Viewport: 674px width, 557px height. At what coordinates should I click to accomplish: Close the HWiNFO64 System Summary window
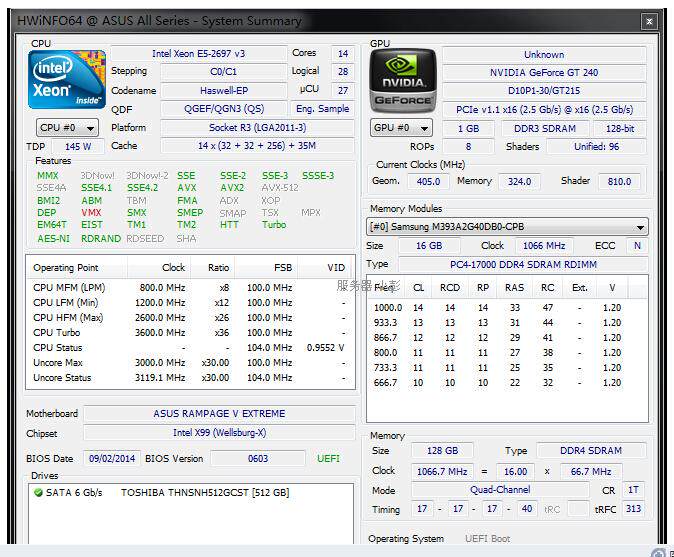649,21
